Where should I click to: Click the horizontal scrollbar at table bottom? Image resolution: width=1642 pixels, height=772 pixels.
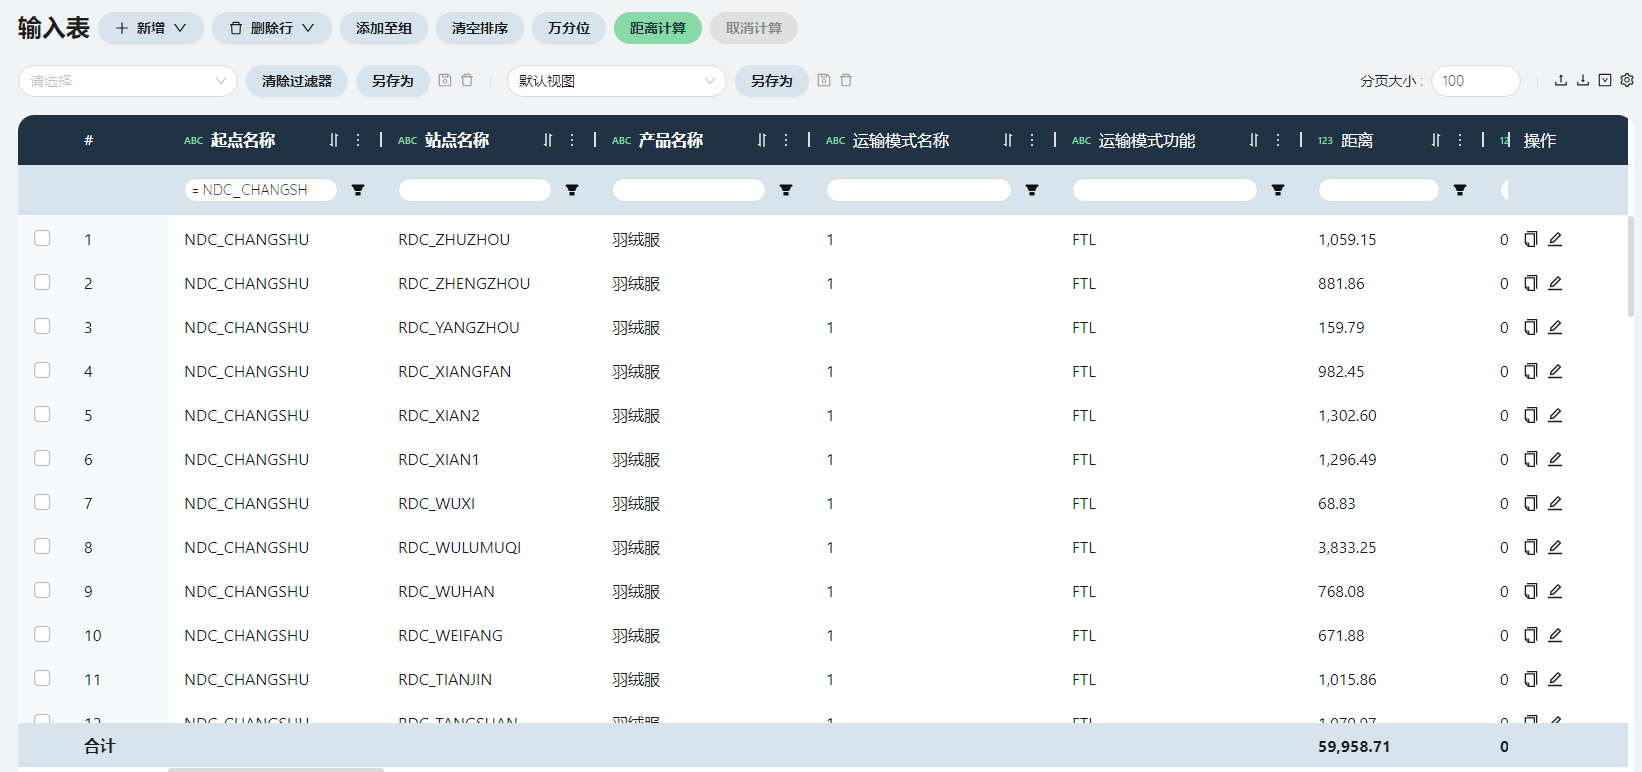pos(276,769)
